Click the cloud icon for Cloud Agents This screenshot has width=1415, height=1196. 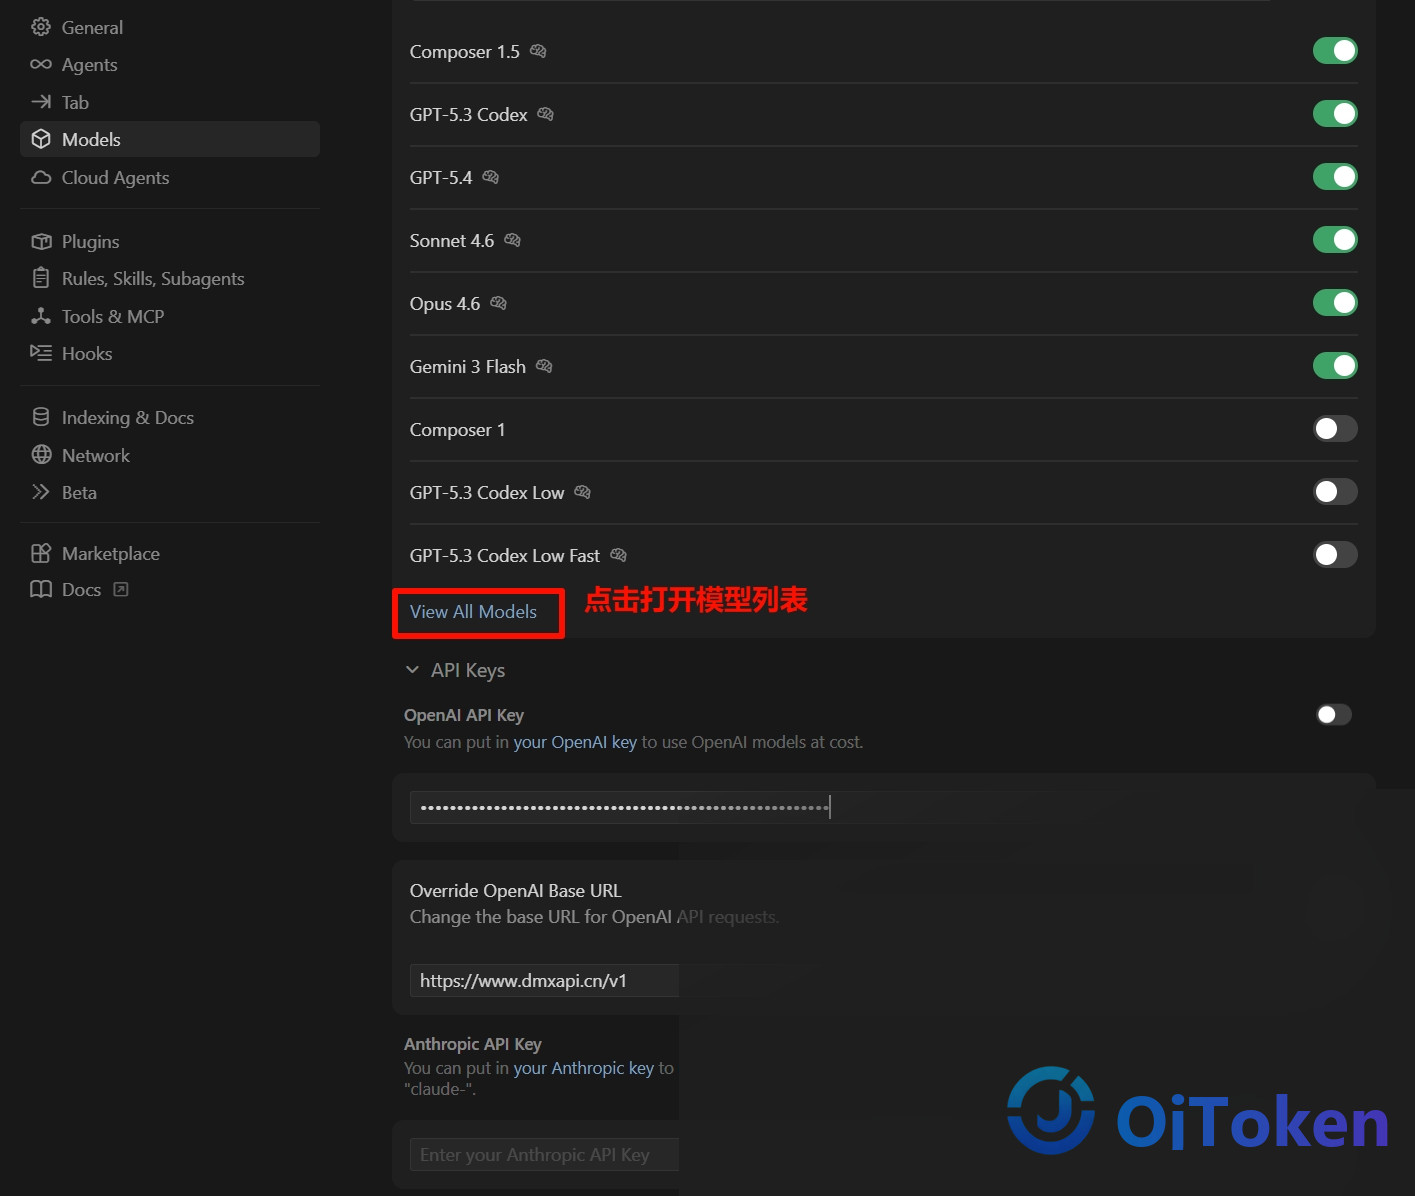pos(41,177)
